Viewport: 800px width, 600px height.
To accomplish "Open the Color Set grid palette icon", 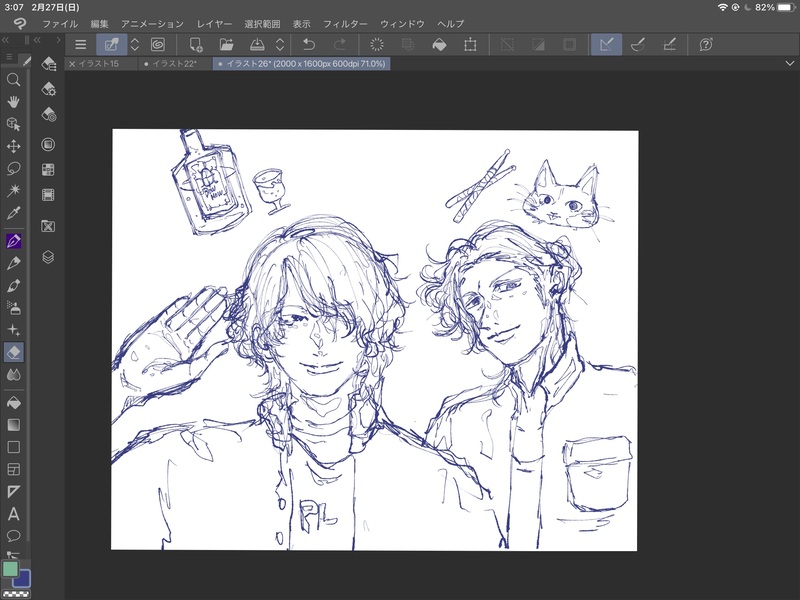I will [48, 169].
